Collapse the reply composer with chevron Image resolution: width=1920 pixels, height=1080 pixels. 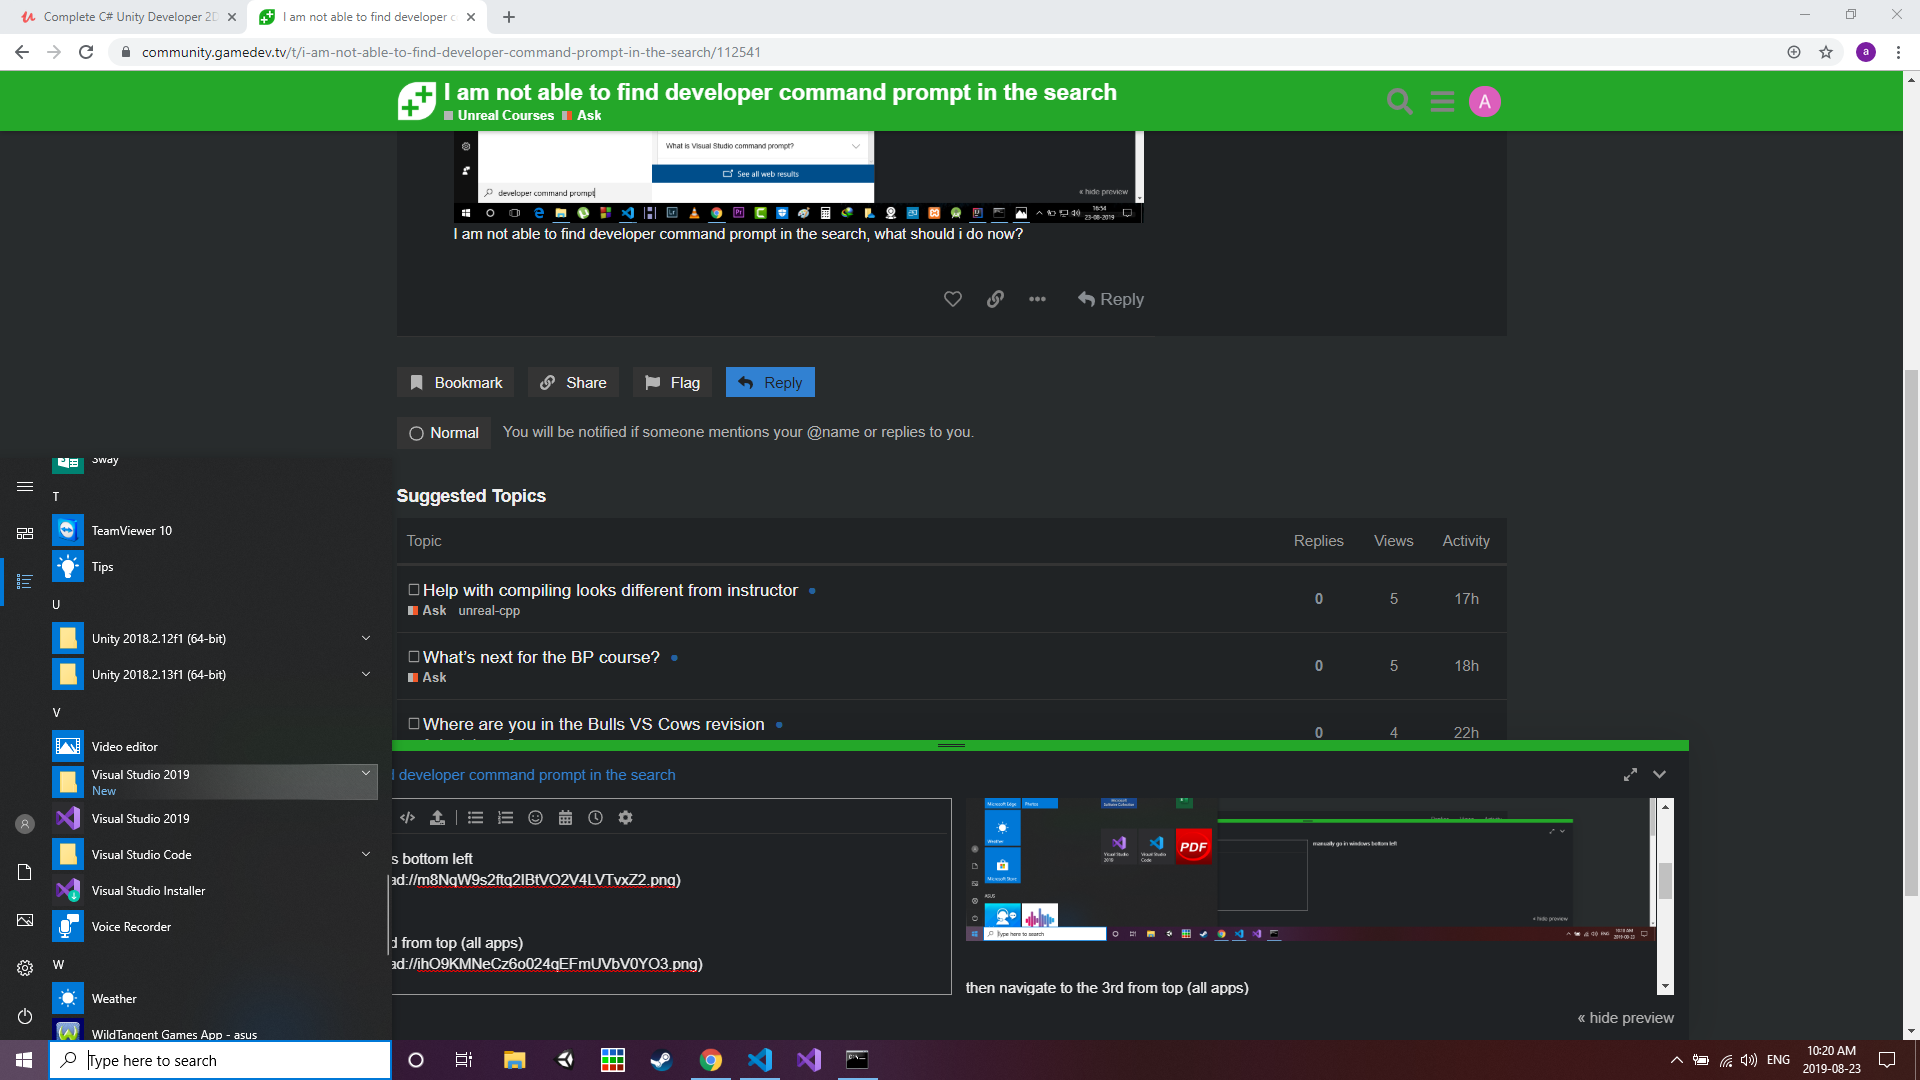(x=1660, y=775)
